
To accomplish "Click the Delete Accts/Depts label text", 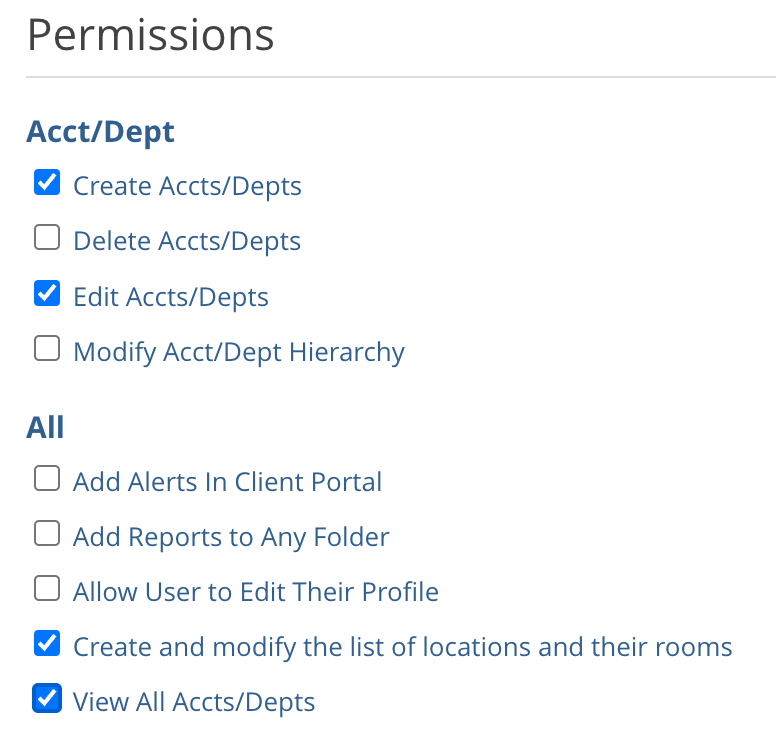I will pyautogui.click(x=187, y=241).
